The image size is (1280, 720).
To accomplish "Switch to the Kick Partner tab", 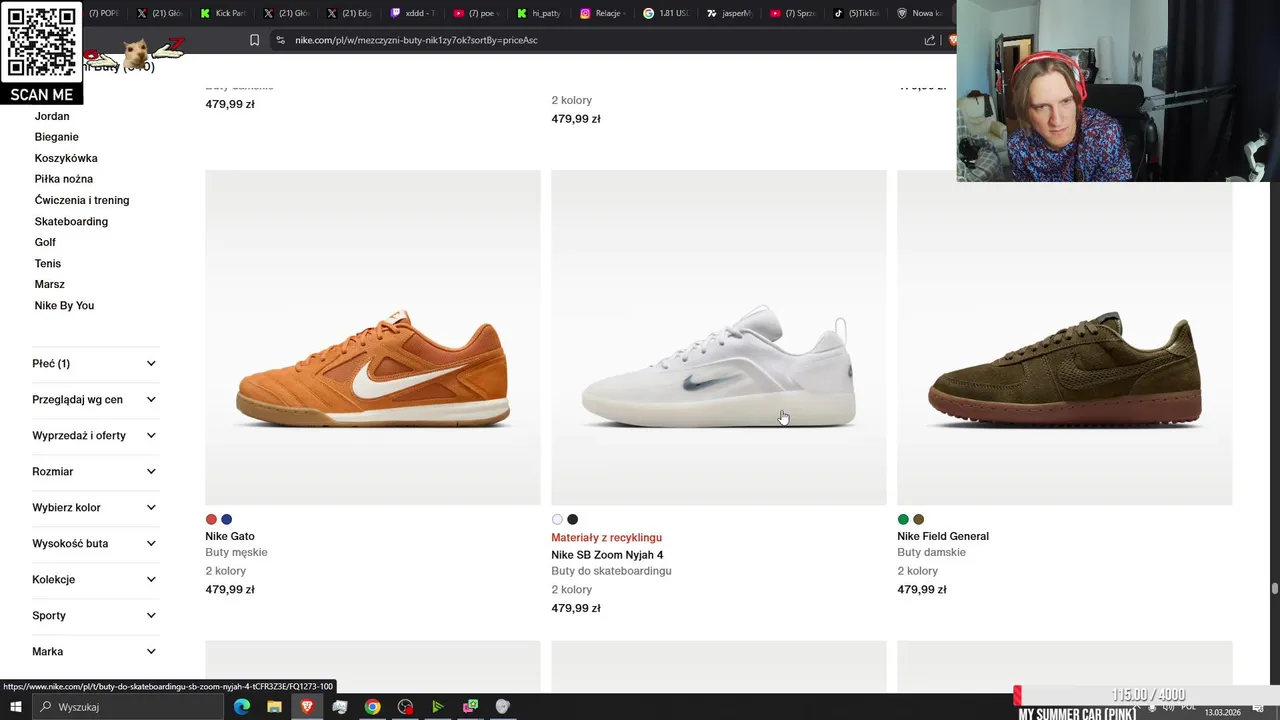I will [x=222, y=13].
